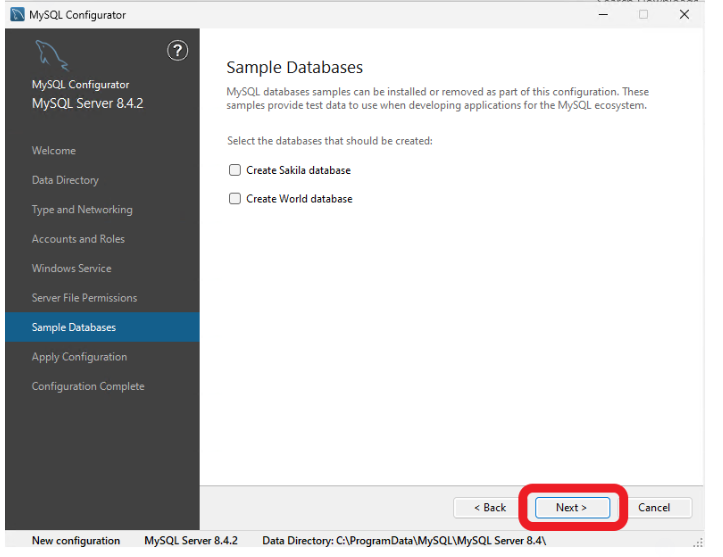Select the Type and Networking step
This screenshot has width=723, height=557.
(82, 210)
